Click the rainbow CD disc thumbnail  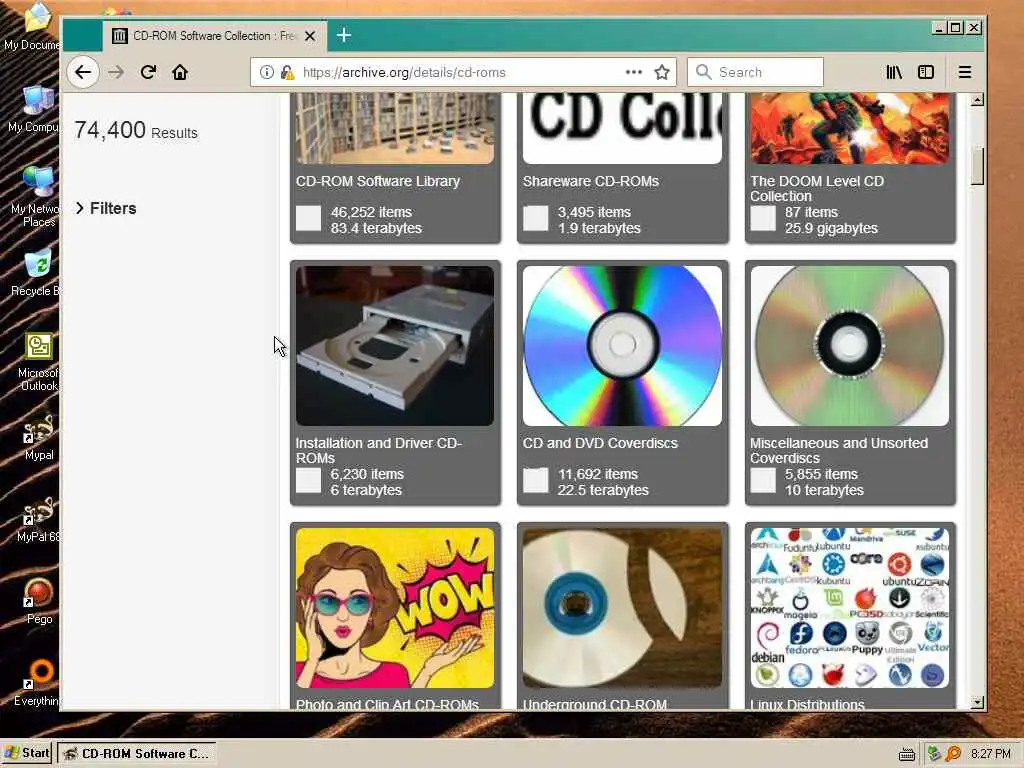[x=622, y=345]
